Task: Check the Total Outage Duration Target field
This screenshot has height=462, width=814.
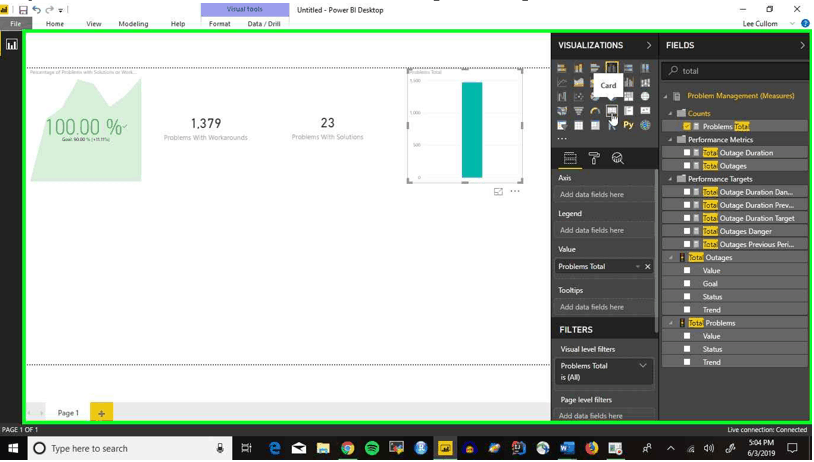Action: (687, 218)
